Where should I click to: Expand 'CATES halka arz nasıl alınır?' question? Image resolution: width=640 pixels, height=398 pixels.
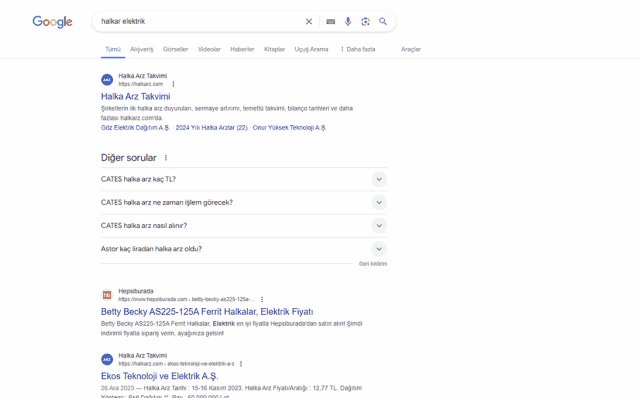click(x=244, y=226)
